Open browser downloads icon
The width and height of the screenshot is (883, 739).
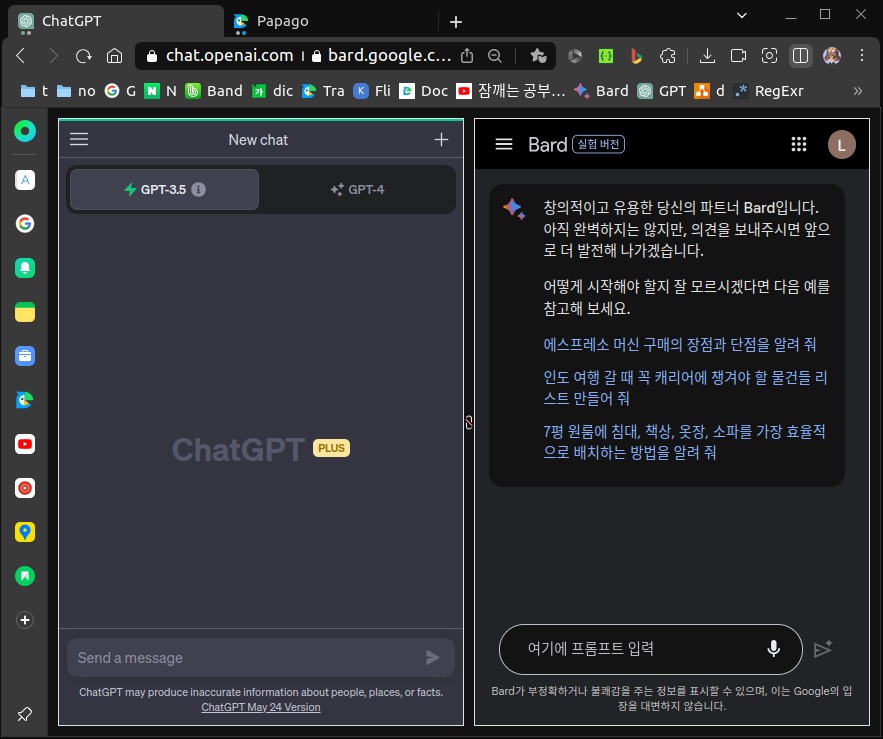click(707, 56)
